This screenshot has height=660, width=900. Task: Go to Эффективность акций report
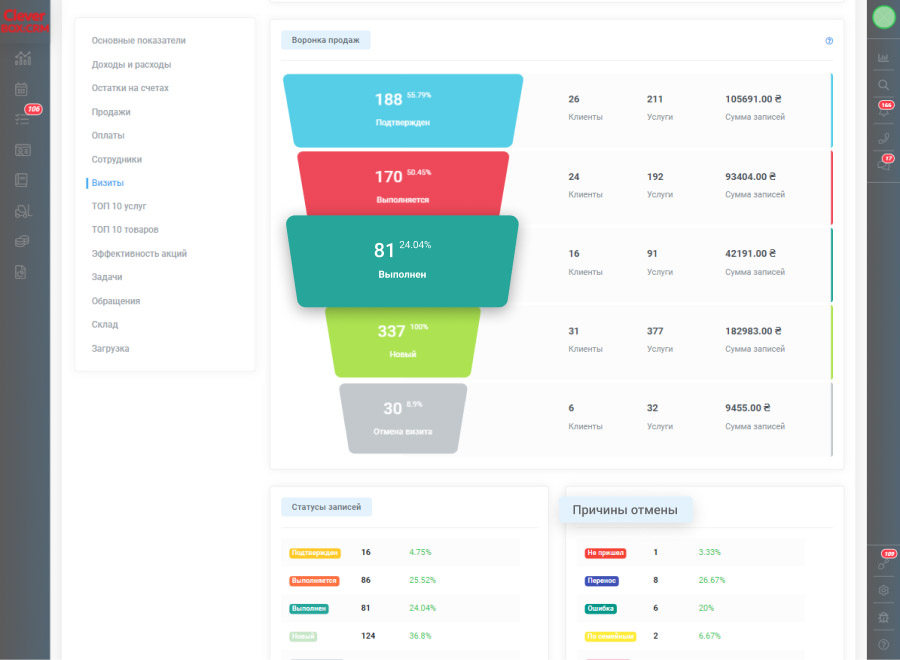coord(139,254)
